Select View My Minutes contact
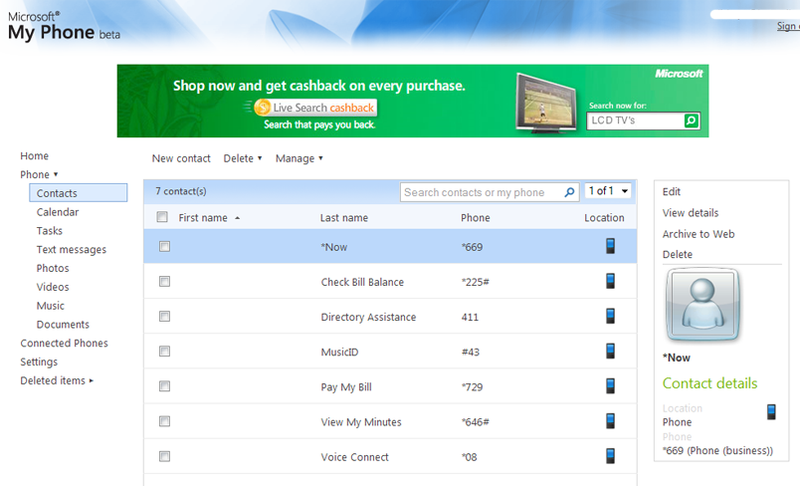The width and height of the screenshot is (800, 486). pos(361,422)
